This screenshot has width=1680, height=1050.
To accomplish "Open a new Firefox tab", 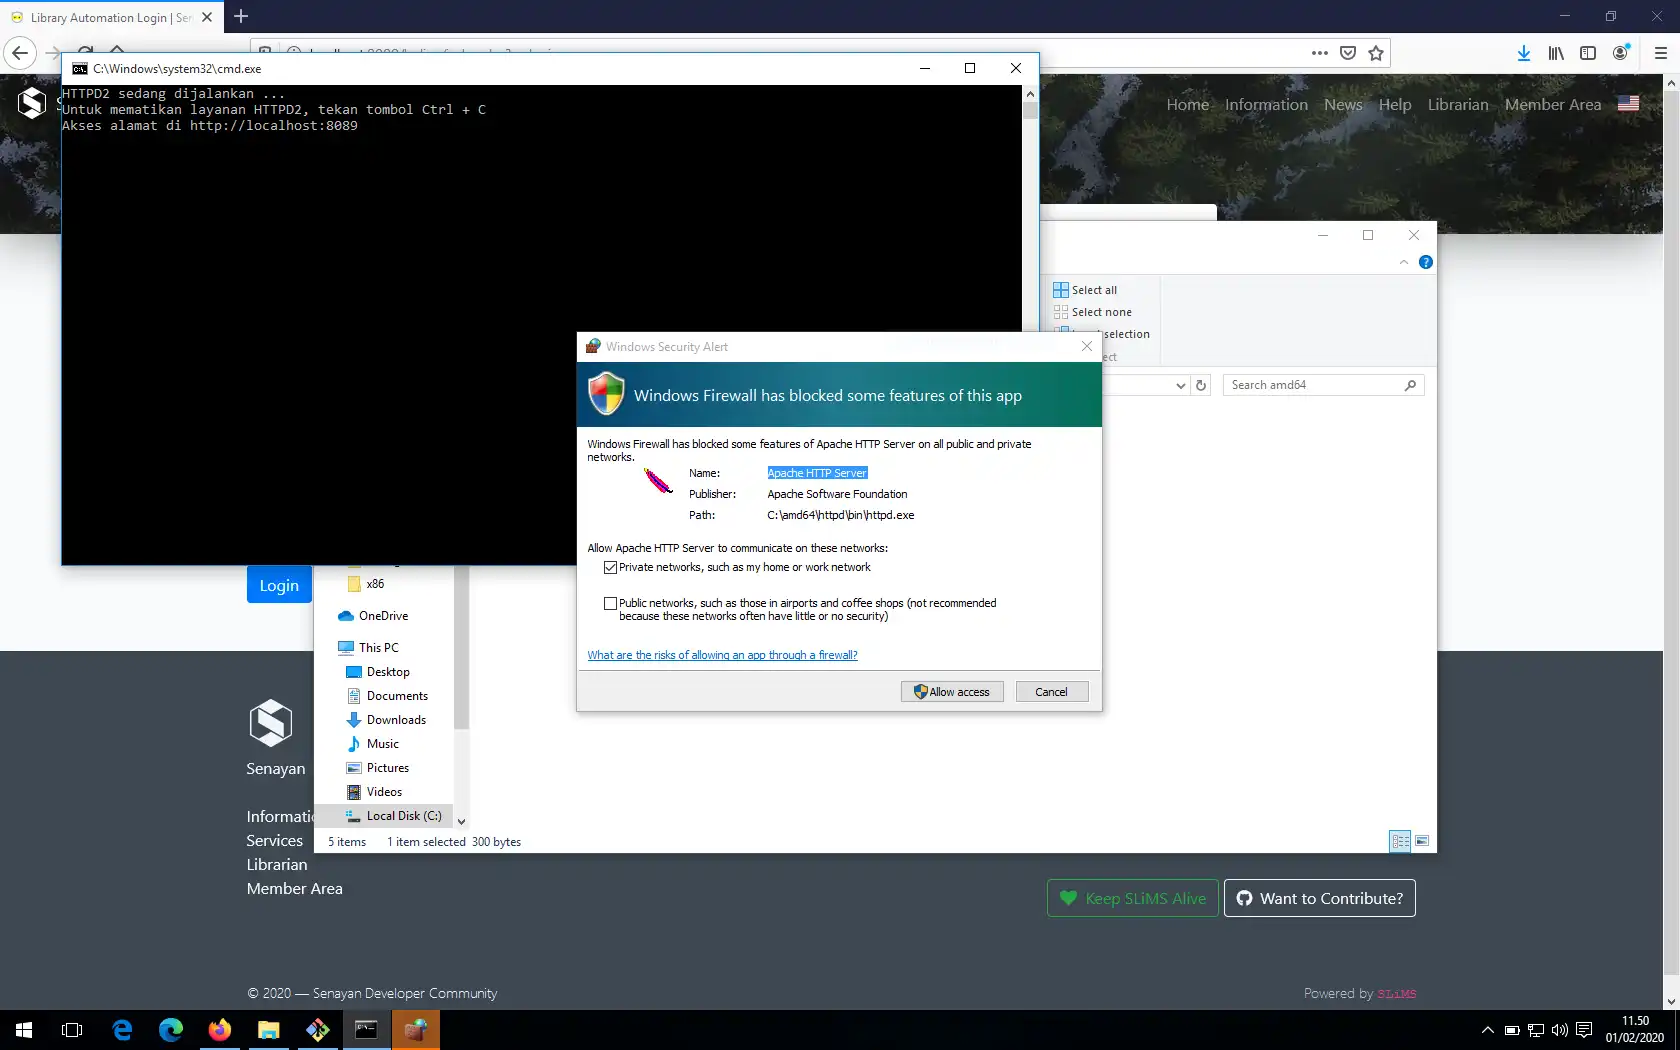I will point(241,17).
